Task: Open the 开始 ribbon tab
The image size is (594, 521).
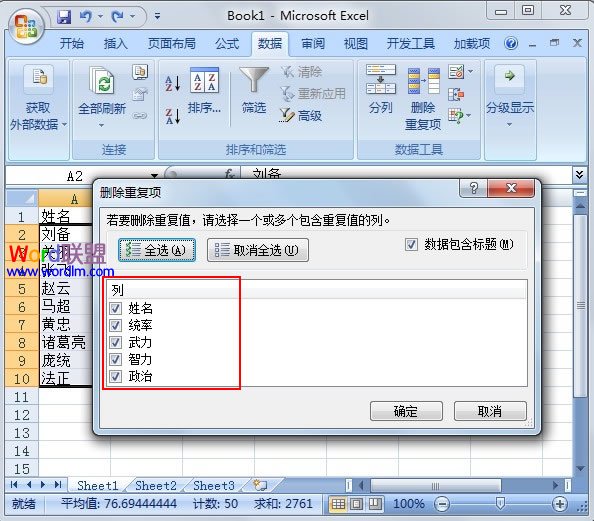Action: 72,44
